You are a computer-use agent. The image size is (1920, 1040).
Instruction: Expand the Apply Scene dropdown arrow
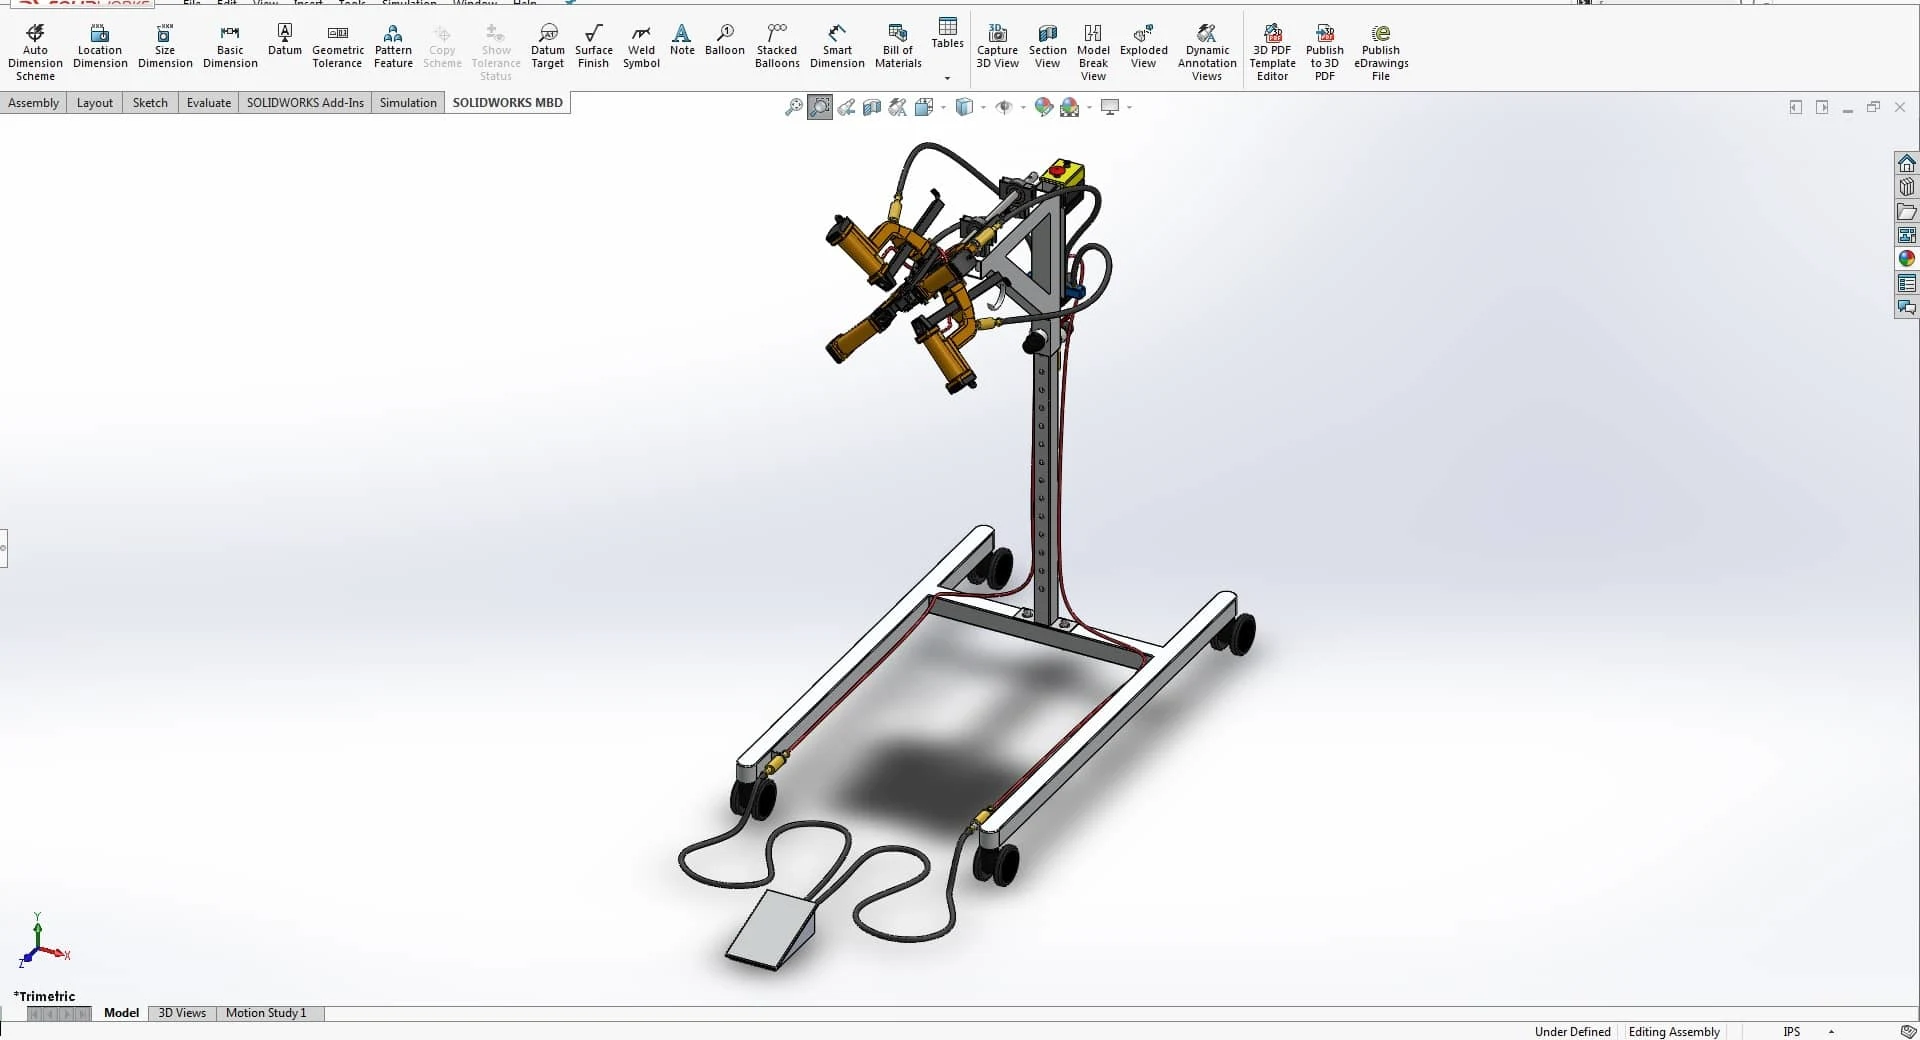[1089, 107]
